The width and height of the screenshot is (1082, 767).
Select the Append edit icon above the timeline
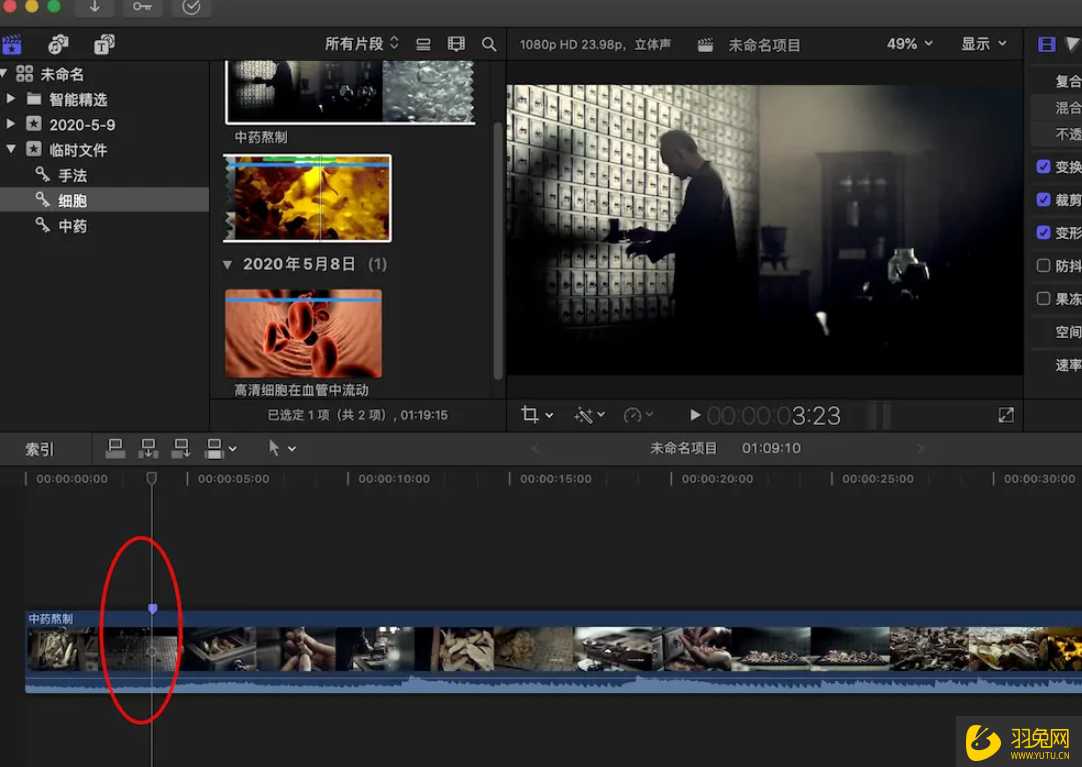coord(183,448)
